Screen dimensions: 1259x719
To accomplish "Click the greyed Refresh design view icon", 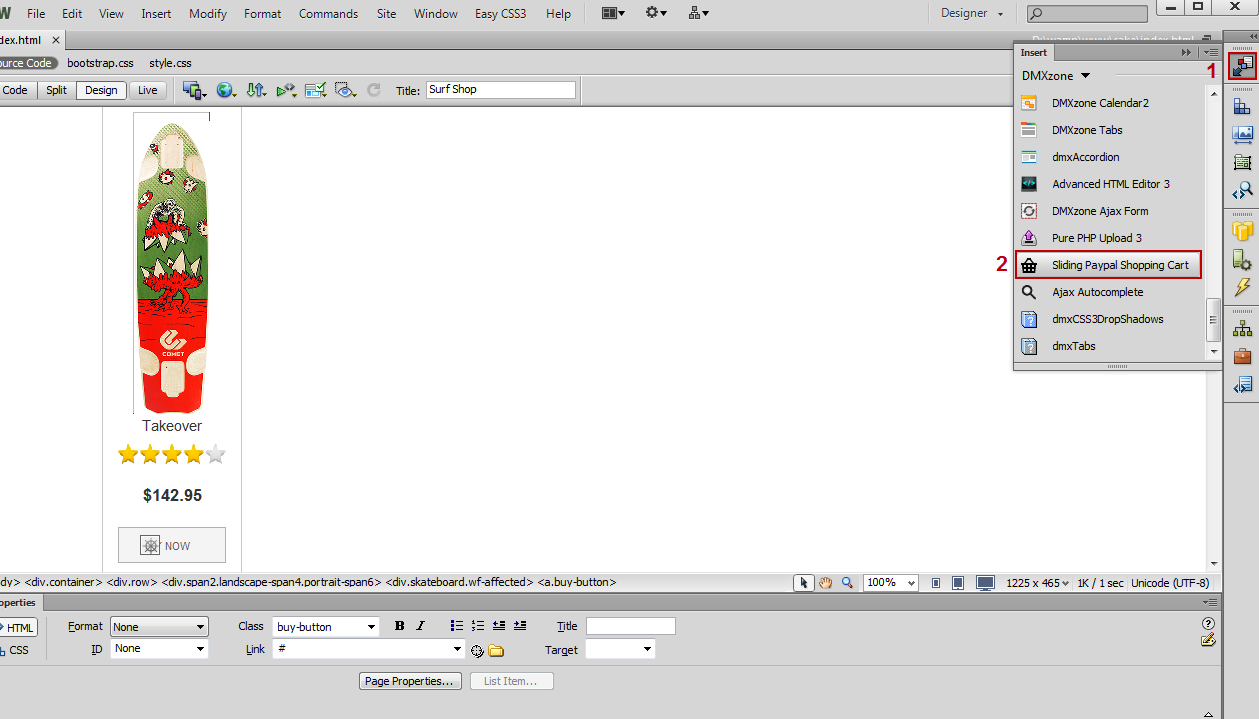I will pos(374,90).
